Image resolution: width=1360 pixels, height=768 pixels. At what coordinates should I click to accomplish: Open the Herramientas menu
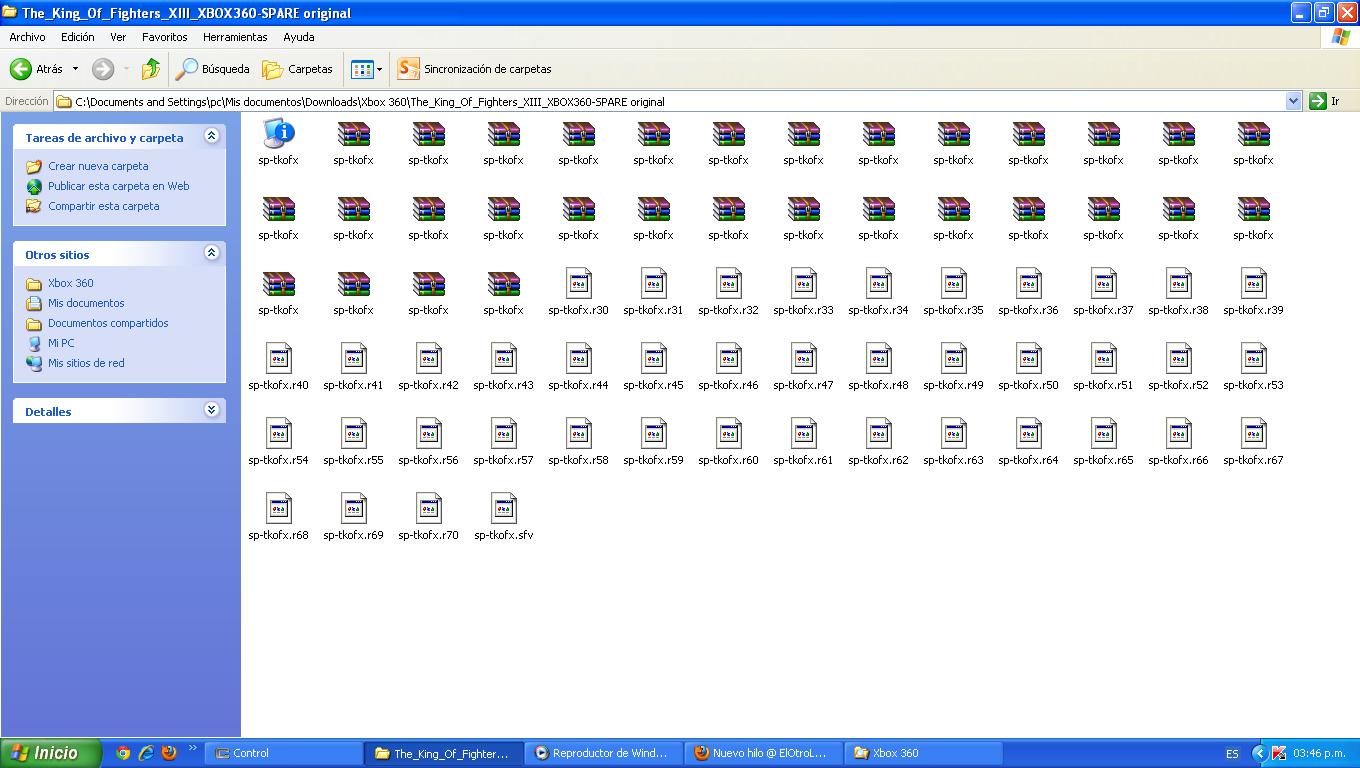(235, 37)
